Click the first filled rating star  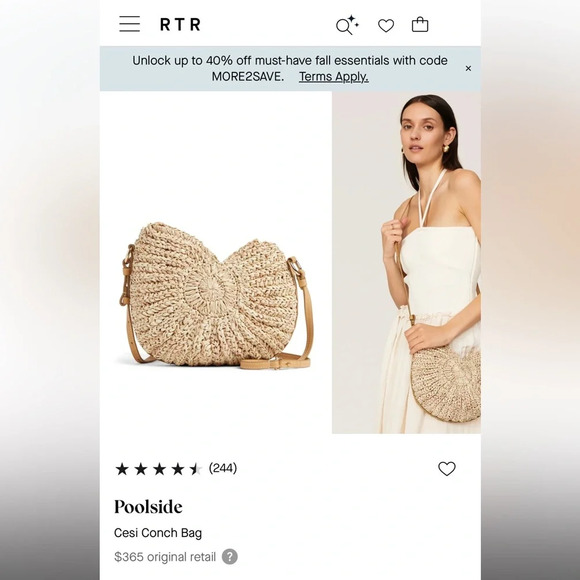(x=122, y=469)
